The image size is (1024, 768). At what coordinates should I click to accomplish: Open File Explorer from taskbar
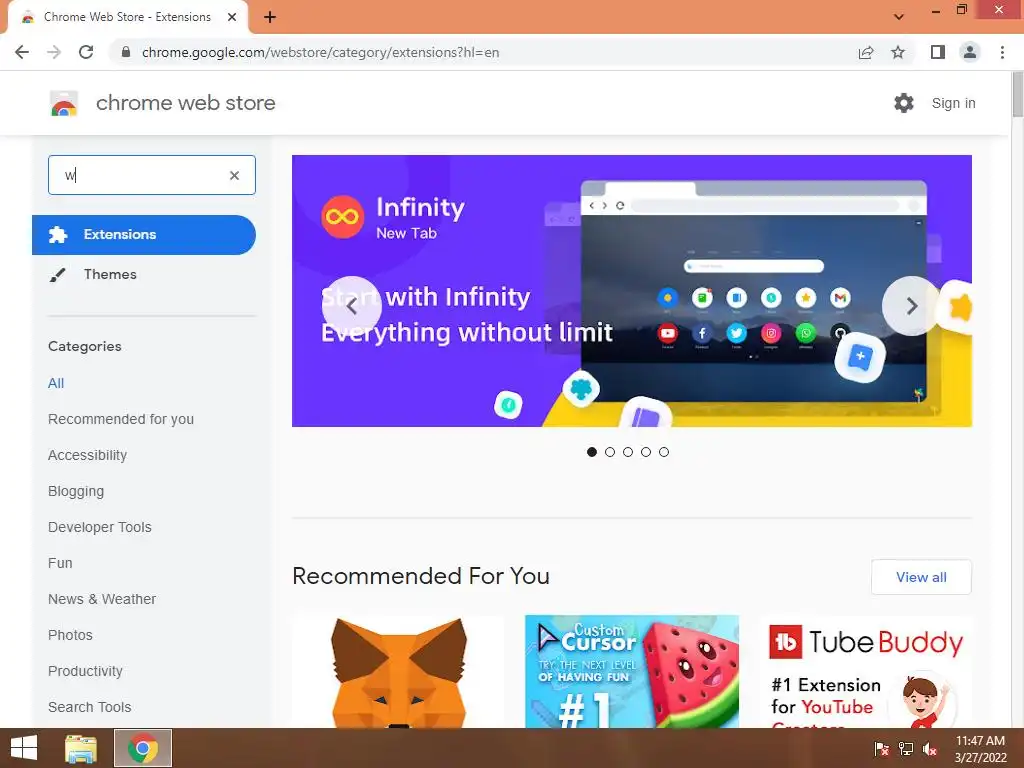point(81,748)
